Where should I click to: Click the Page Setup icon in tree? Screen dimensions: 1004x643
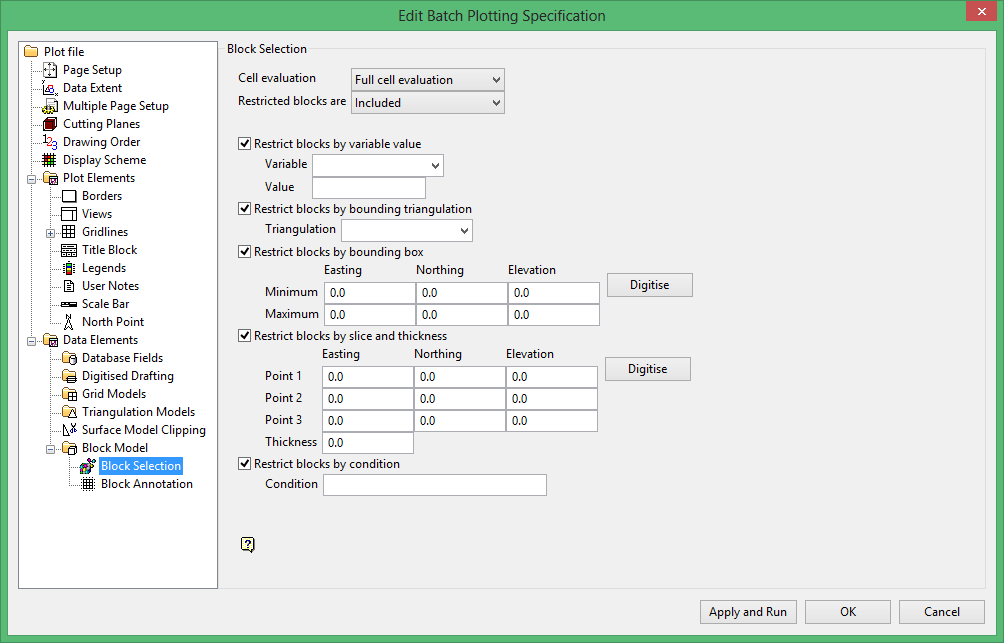50,70
